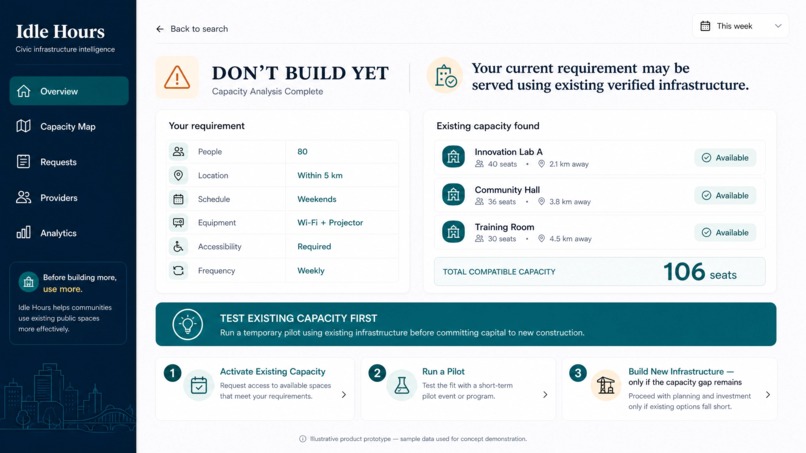Click the 'use more.' highlighted text
Image resolution: width=806 pixels, height=453 pixels.
pos(62,289)
